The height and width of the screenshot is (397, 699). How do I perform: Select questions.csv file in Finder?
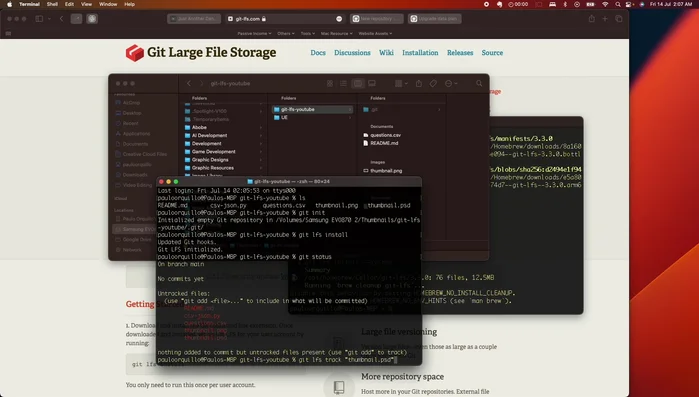[382, 135]
